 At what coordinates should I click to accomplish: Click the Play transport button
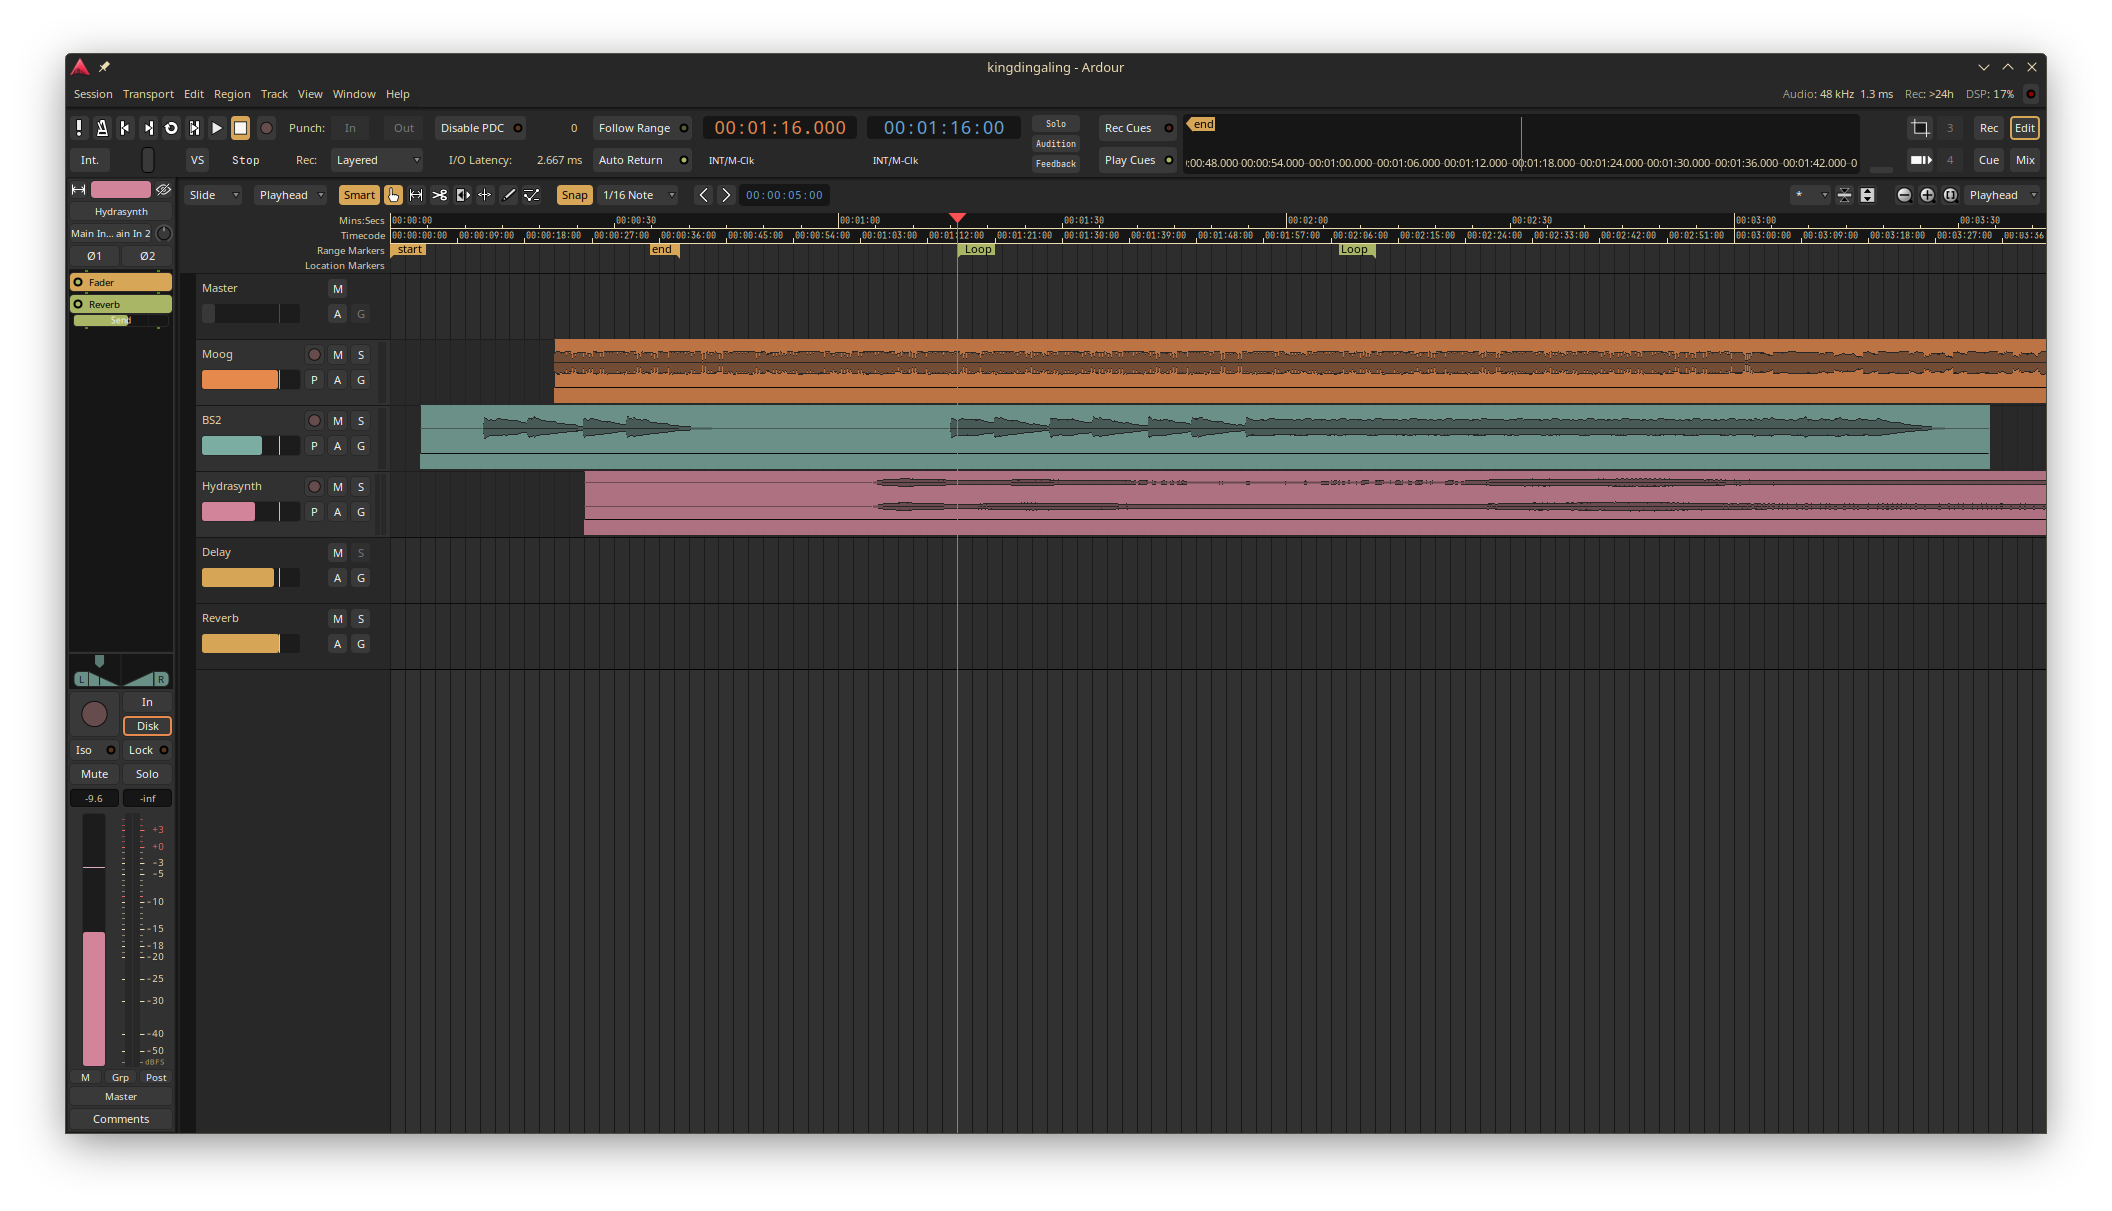[217, 128]
